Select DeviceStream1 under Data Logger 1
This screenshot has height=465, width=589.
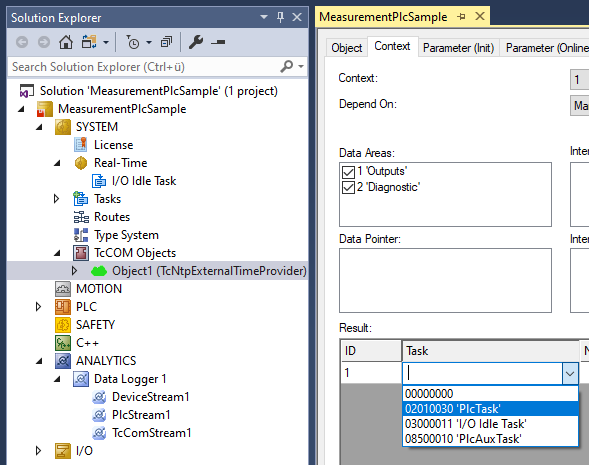point(151,397)
